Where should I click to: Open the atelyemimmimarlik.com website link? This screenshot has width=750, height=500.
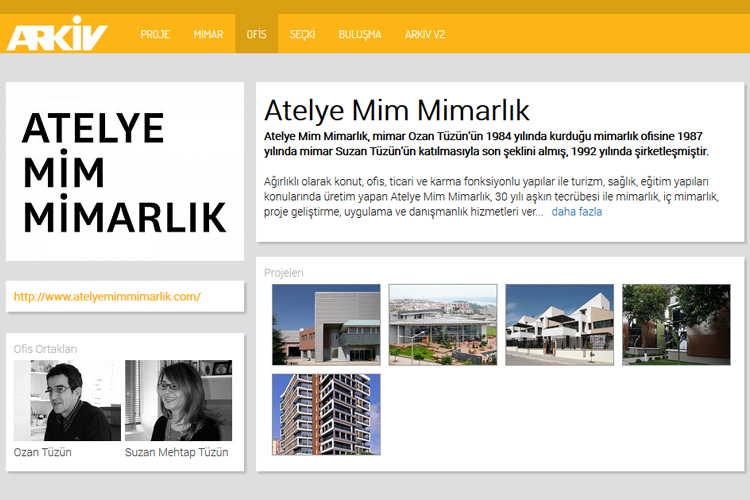coord(107,296)
